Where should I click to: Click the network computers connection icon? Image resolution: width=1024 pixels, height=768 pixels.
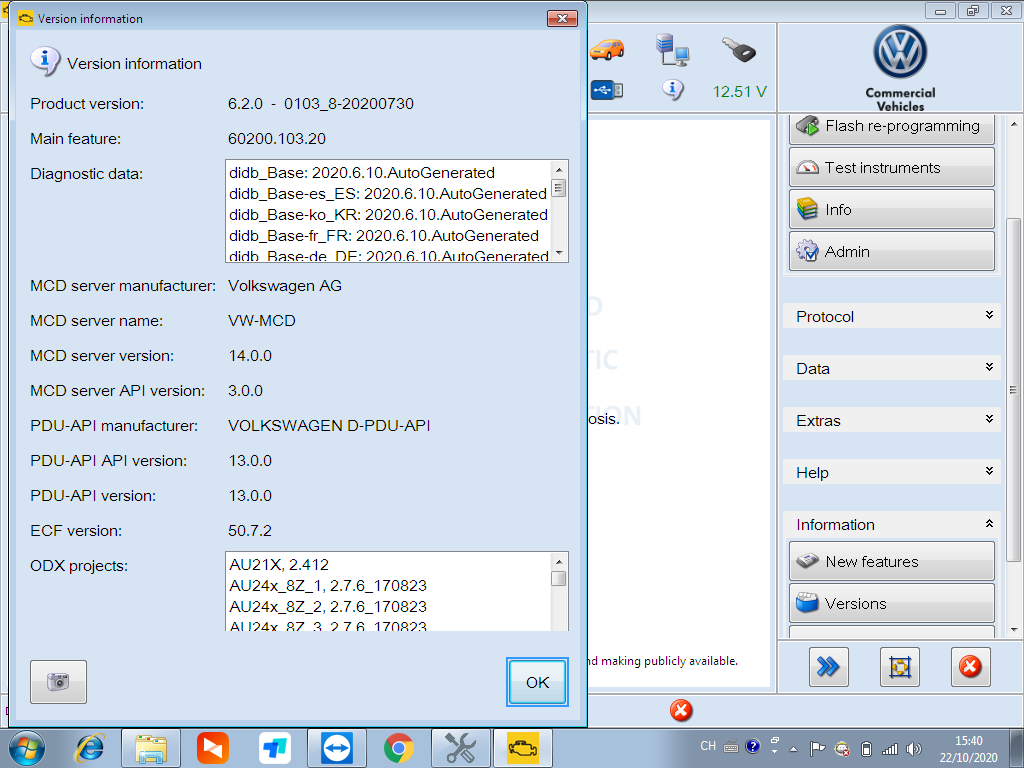pos(672,50)
